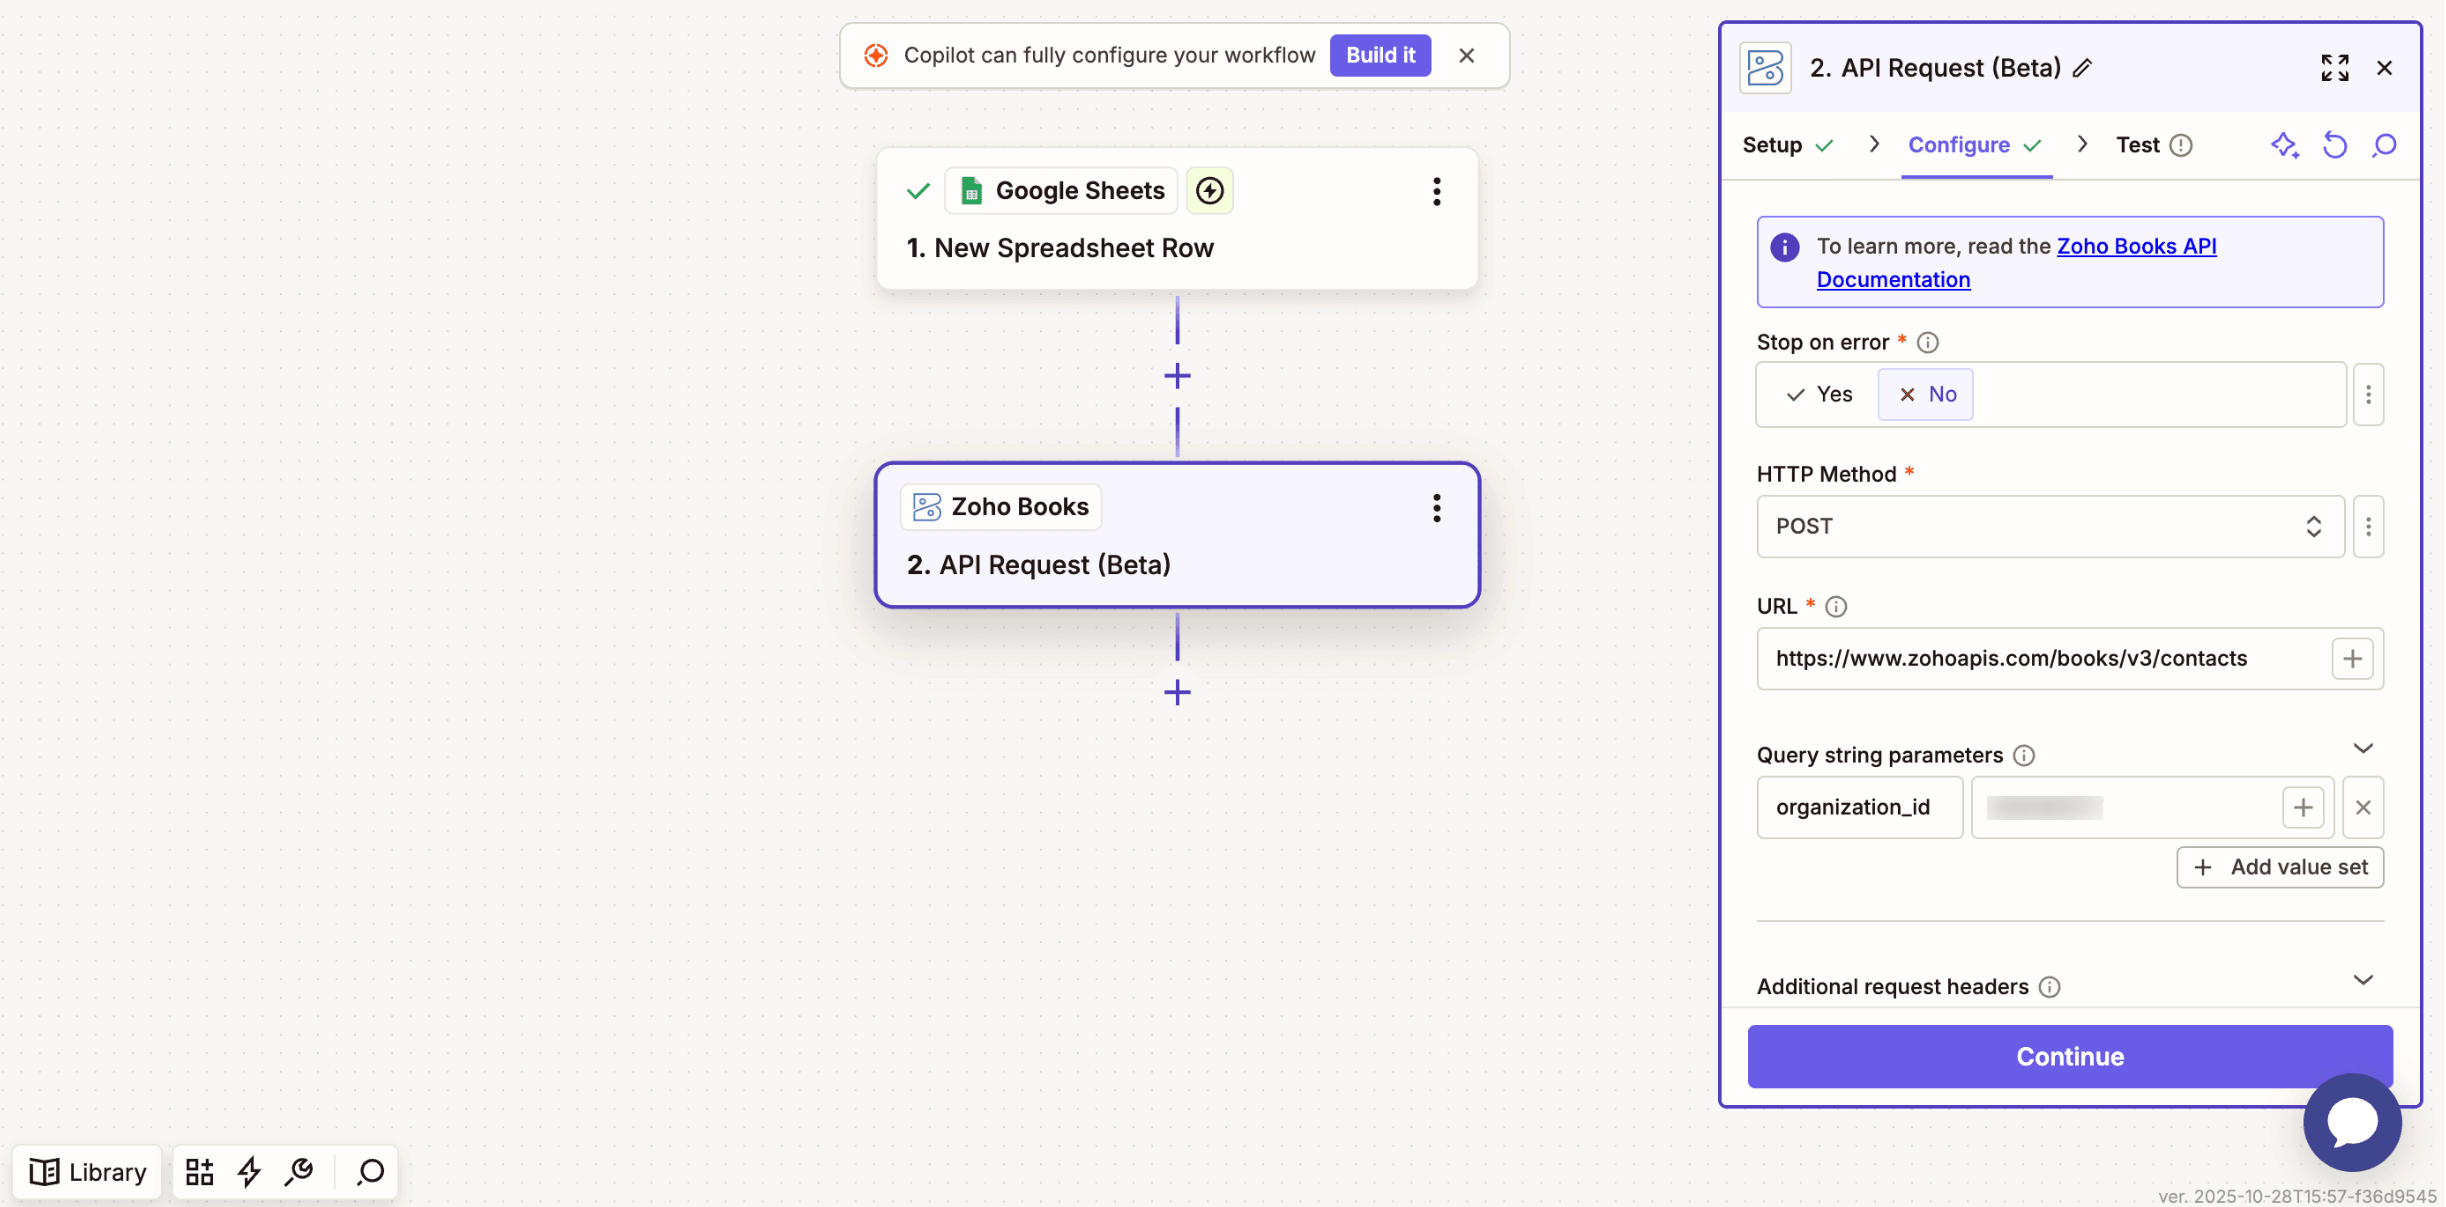
Task: Click the reset arrow icon near Test tab
Action: point(2336,145)
